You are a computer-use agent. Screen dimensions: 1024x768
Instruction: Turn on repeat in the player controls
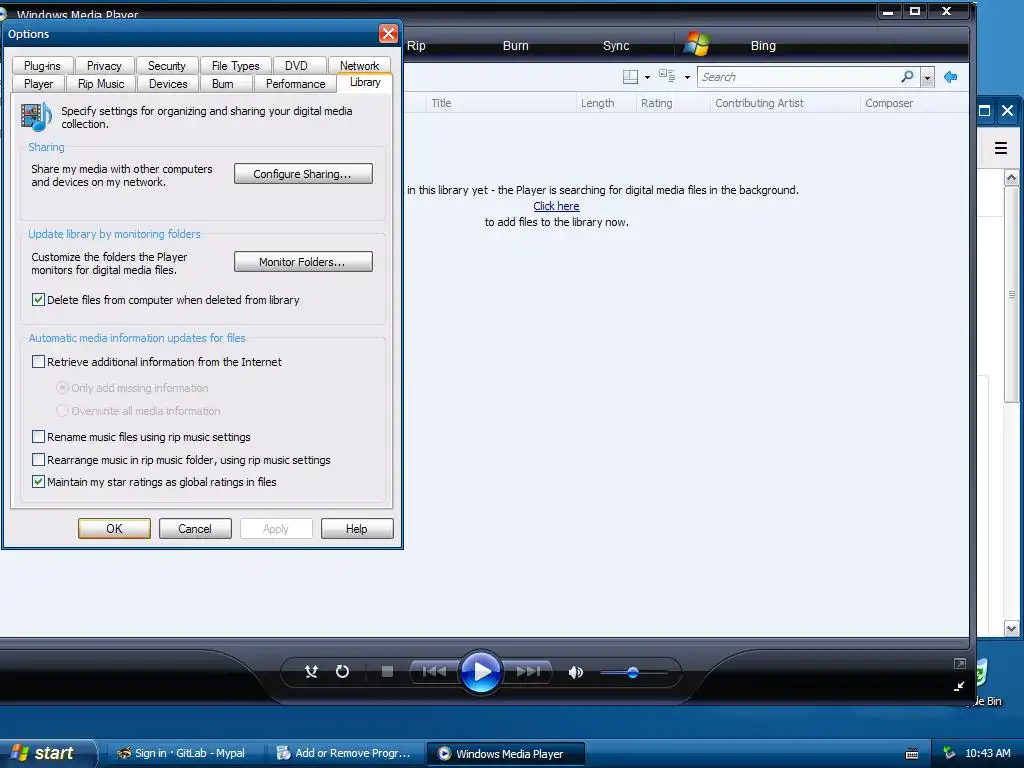342,671
